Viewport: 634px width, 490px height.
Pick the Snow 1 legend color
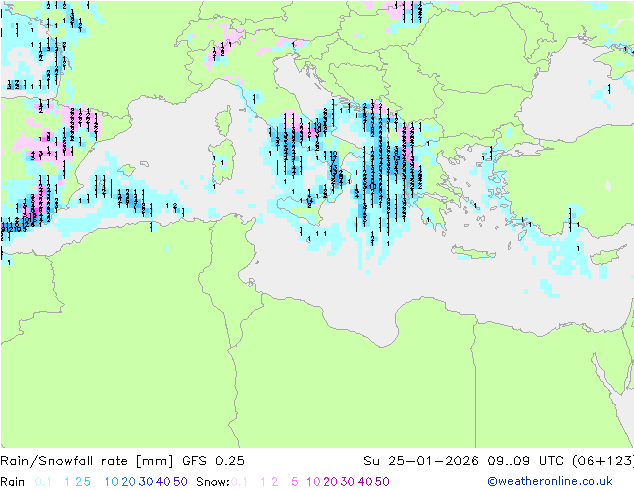click(263, 482)
